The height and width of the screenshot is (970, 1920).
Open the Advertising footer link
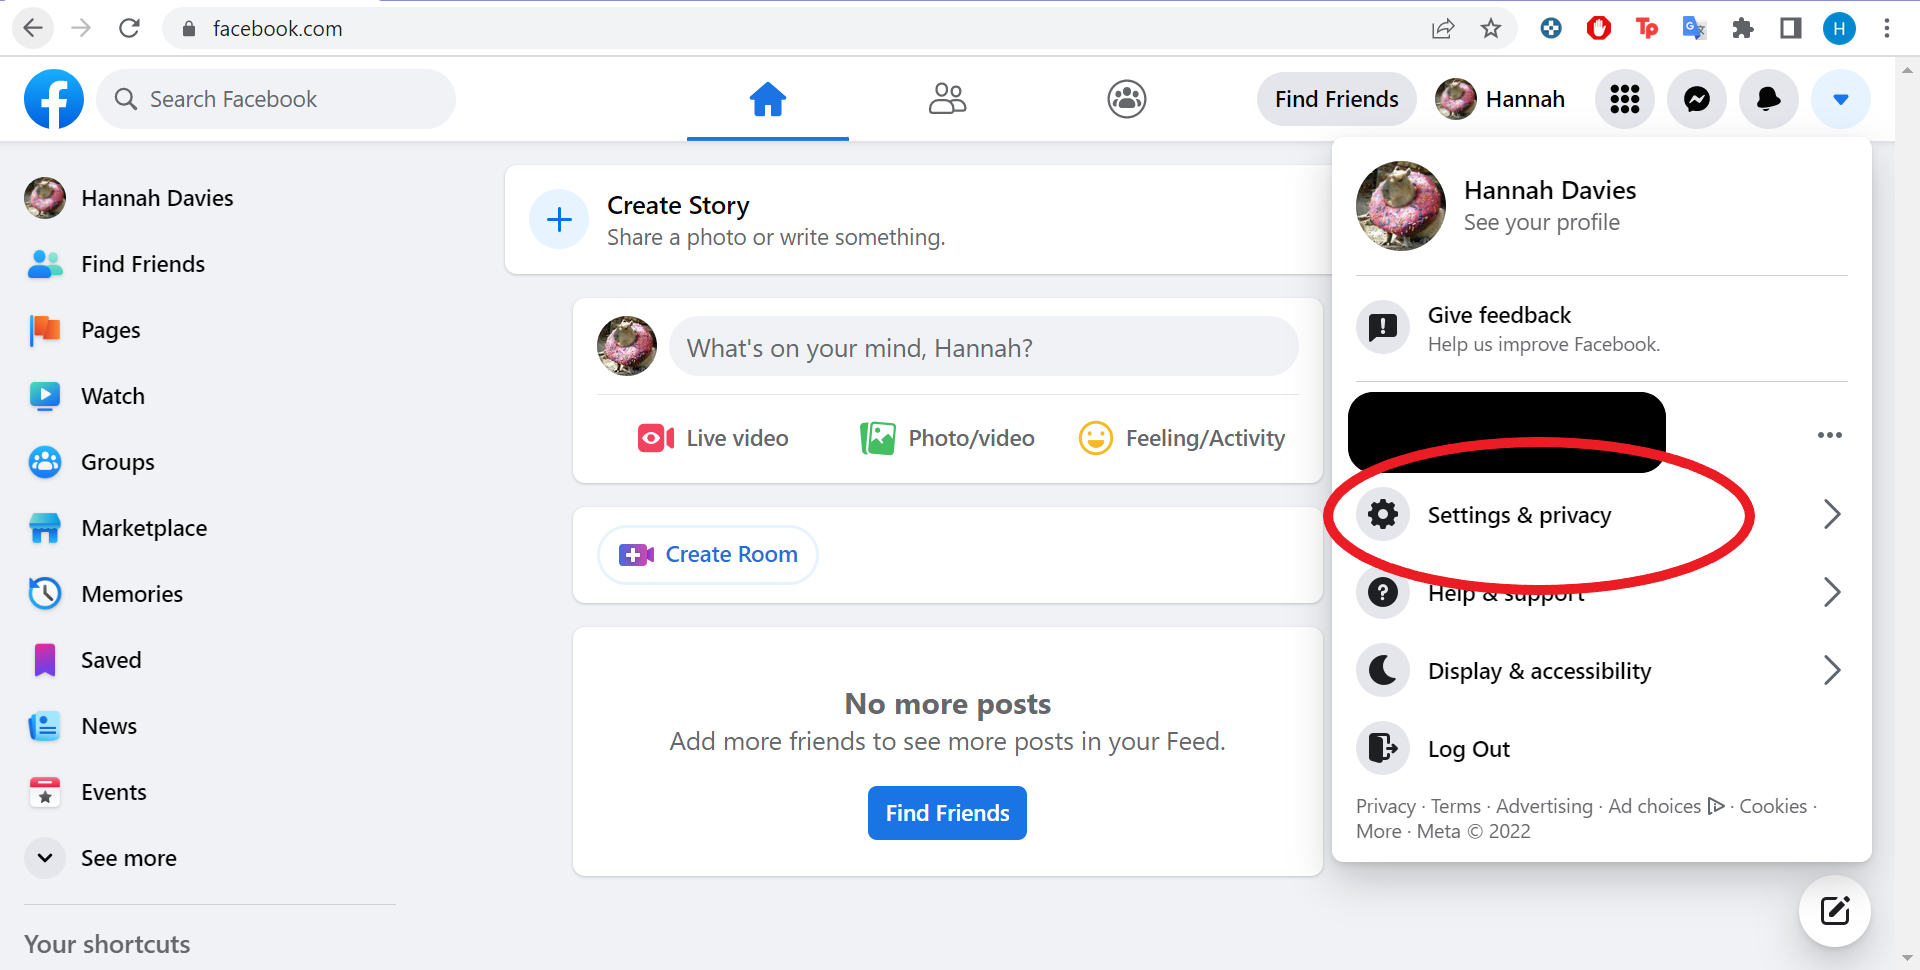pyautogui.click(x=1544, y=806)
